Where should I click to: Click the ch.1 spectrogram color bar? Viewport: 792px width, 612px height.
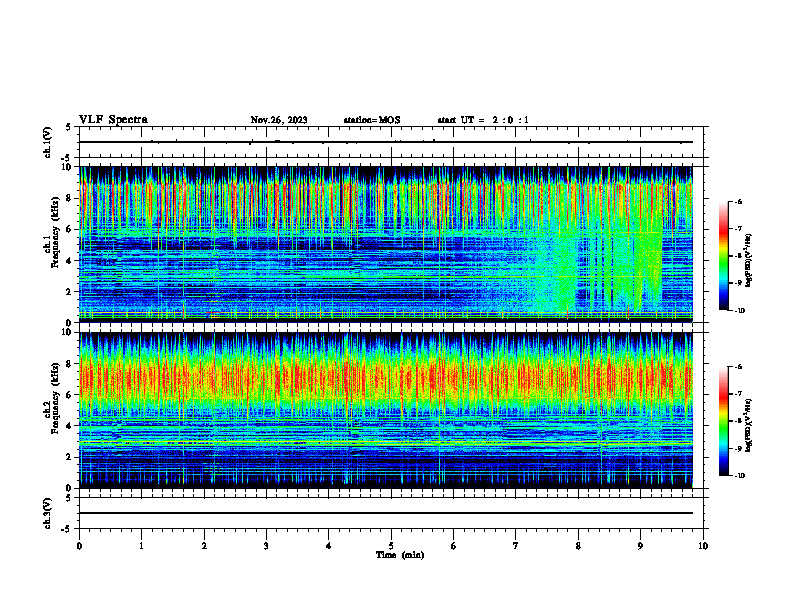(723, 256)
